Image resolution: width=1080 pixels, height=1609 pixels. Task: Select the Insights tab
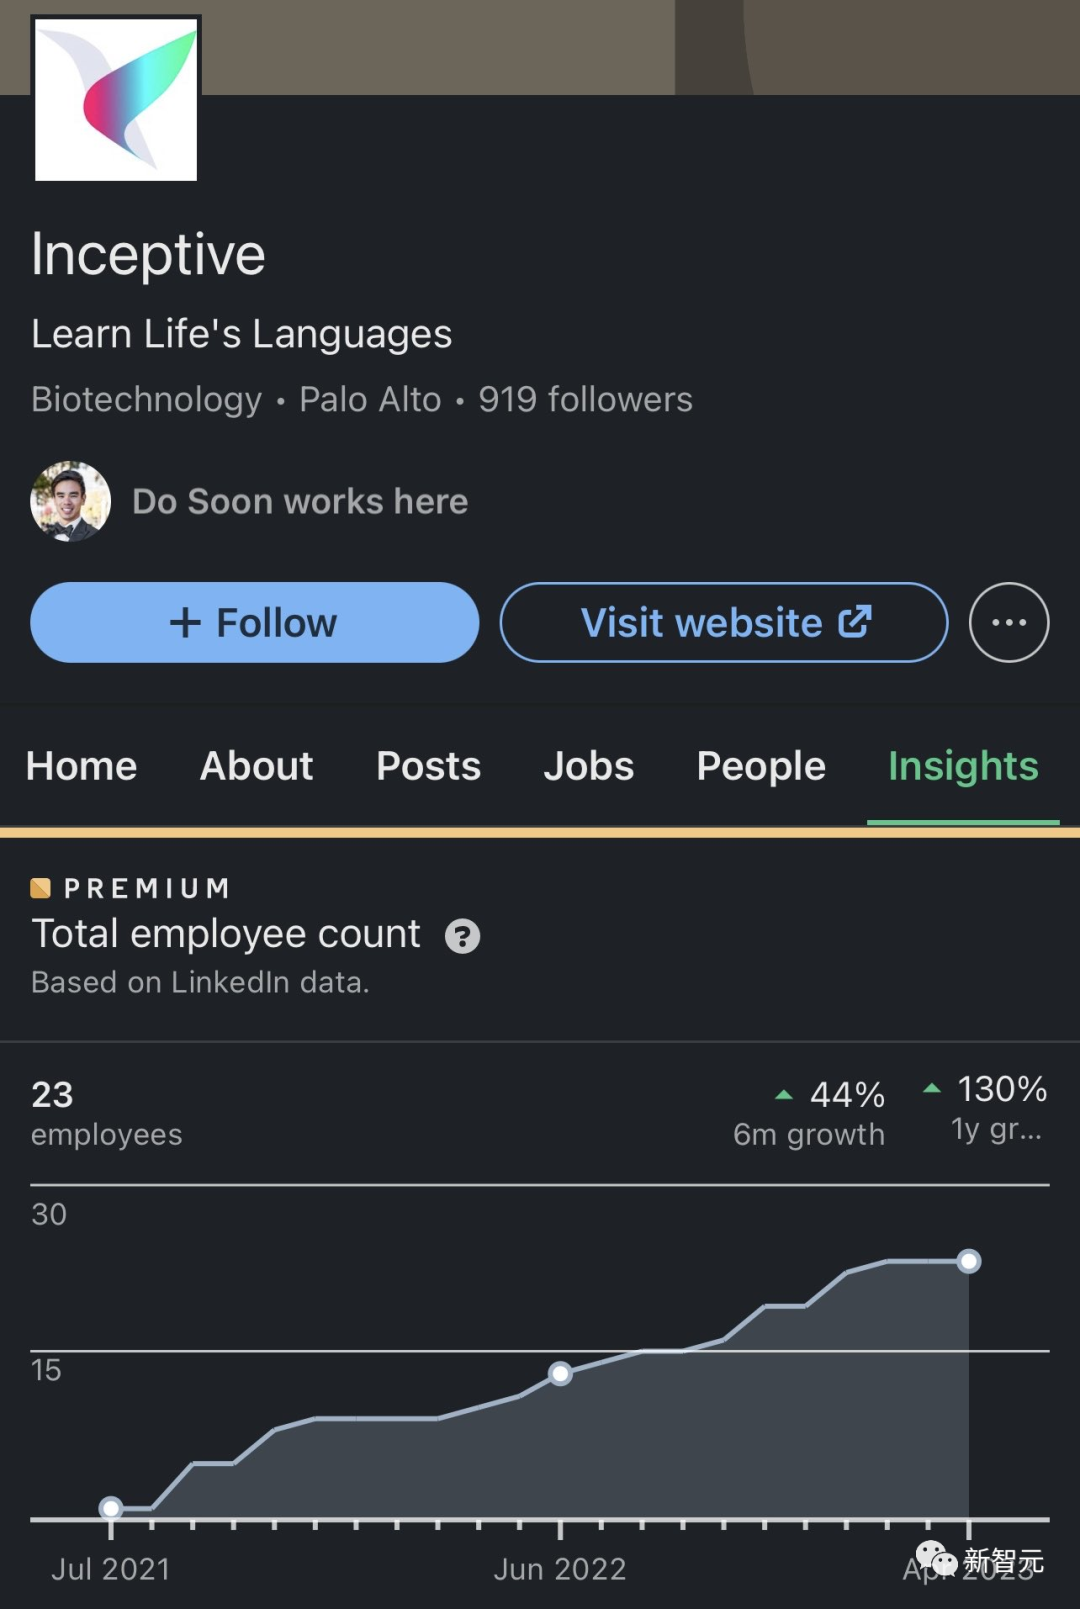click(x=963, y=766)
